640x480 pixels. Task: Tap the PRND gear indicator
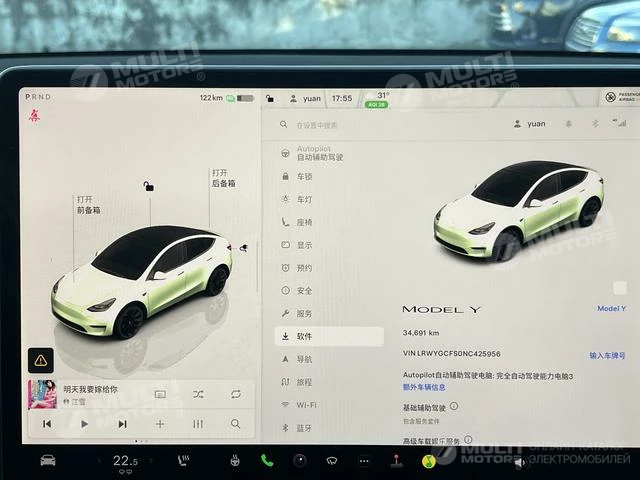pos(38,97)
